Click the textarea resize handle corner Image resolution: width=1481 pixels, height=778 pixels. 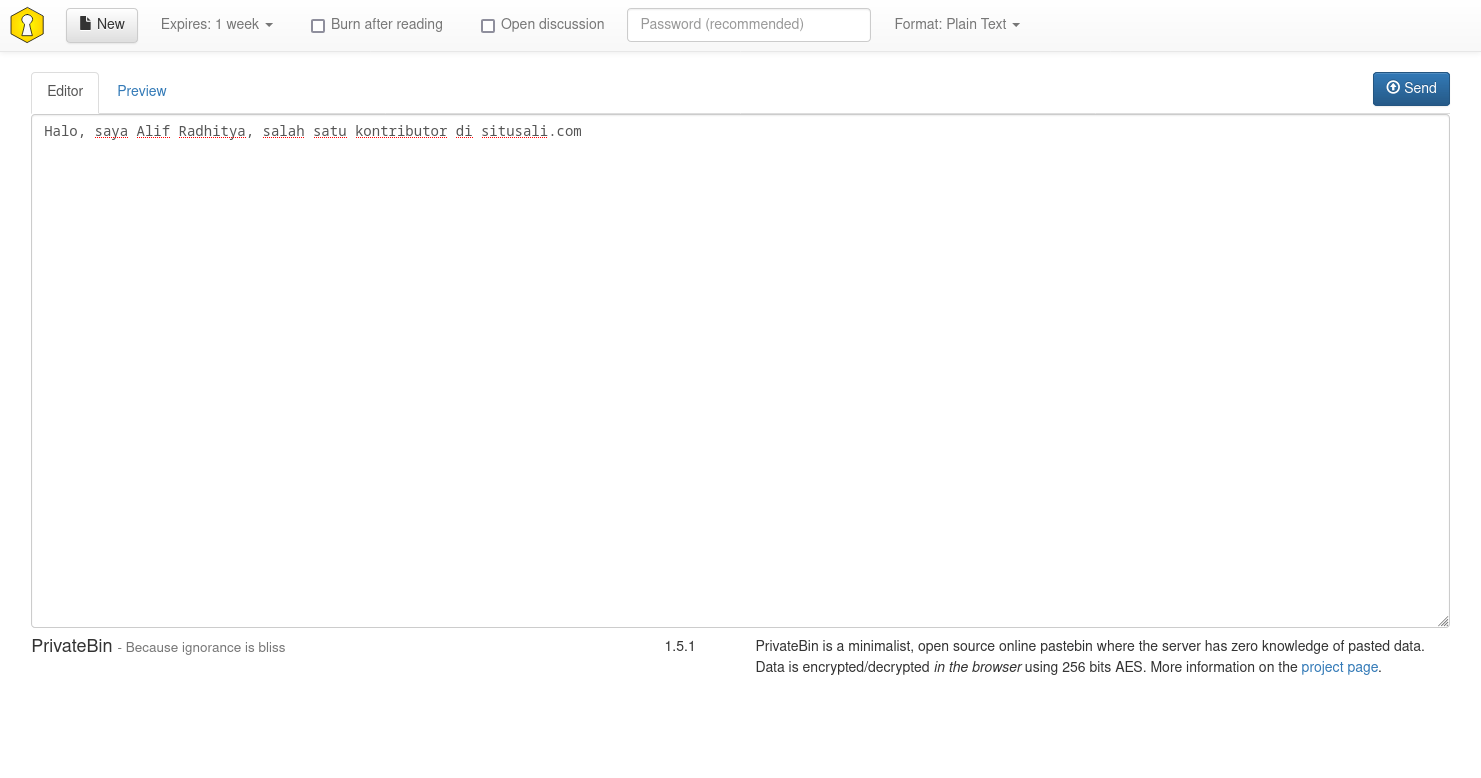click(x=1442, y=620)
